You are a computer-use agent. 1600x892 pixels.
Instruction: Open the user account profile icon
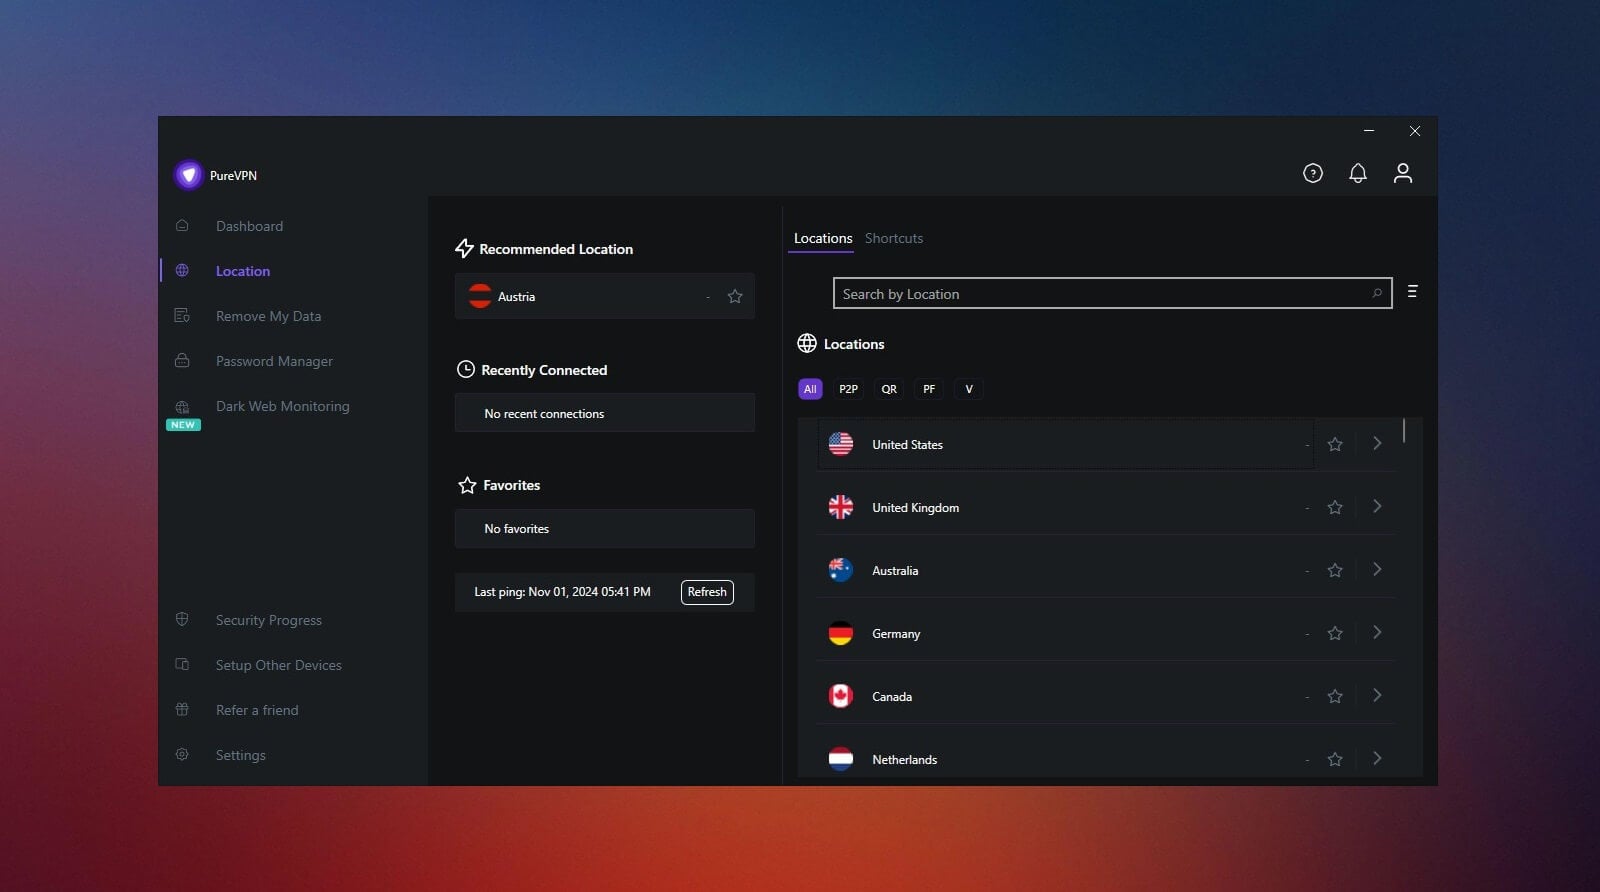(x=1403, y=173)
